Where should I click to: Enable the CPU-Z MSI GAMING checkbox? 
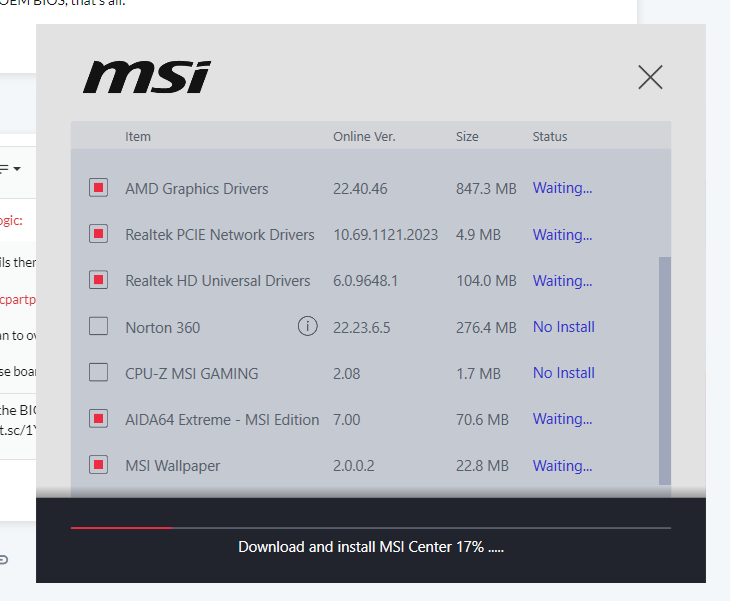pyautogui.click(x=98, y=372)
